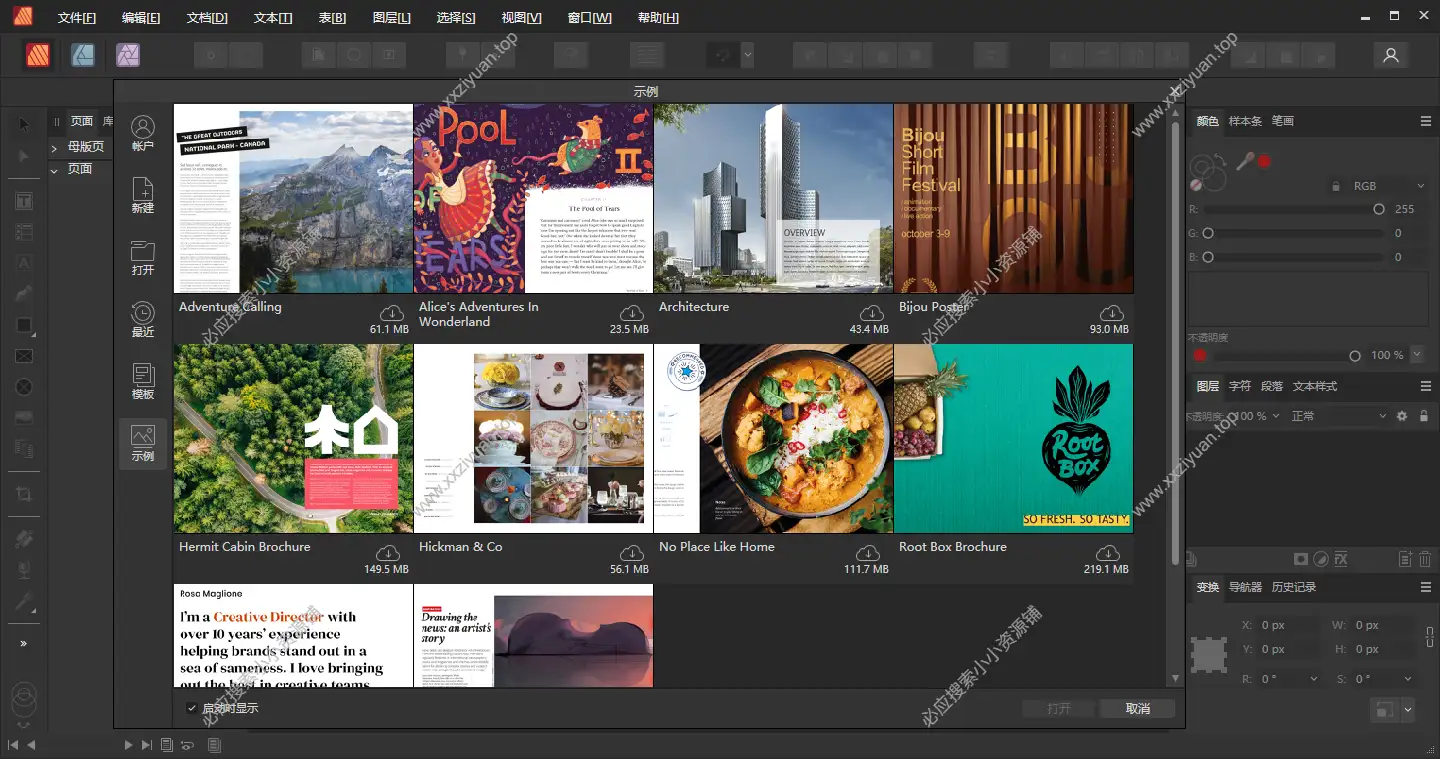Toggle the color lock icon near RGB

pos(1336,185)
